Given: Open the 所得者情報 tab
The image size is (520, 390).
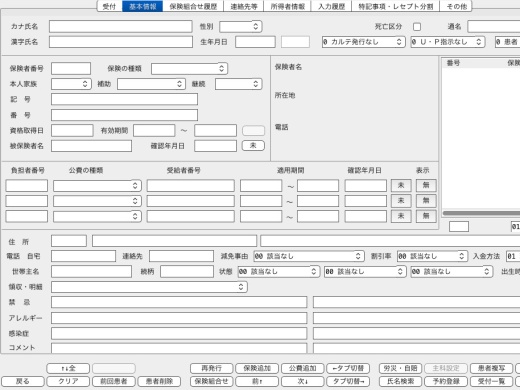Looking at the screenshot, I should click(x=287, y=6).
